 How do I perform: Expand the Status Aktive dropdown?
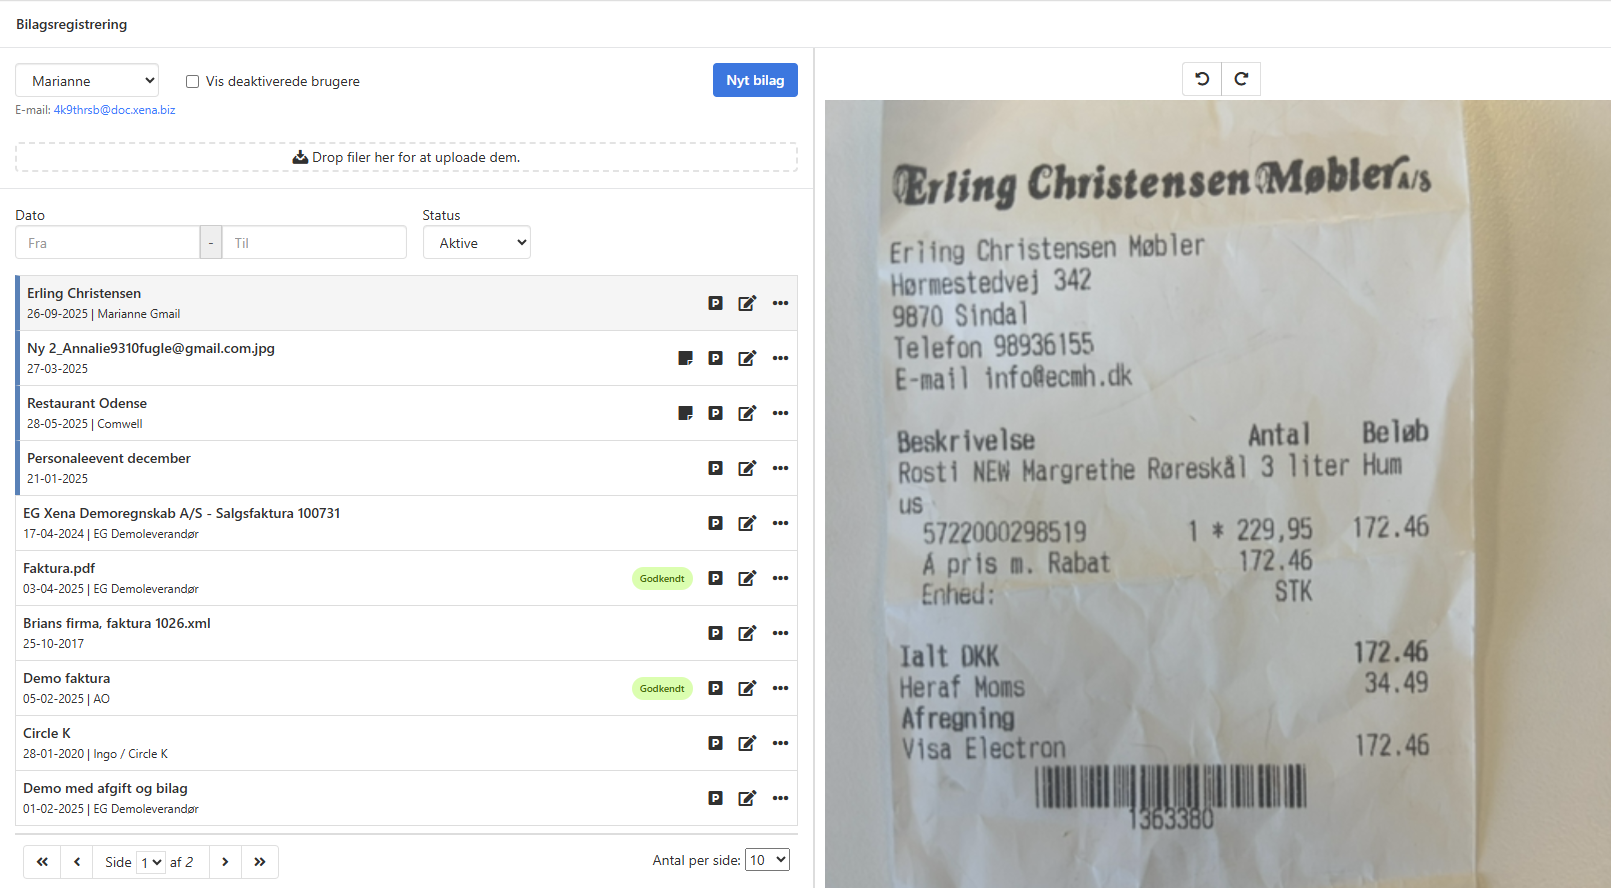tap(476, 243)
